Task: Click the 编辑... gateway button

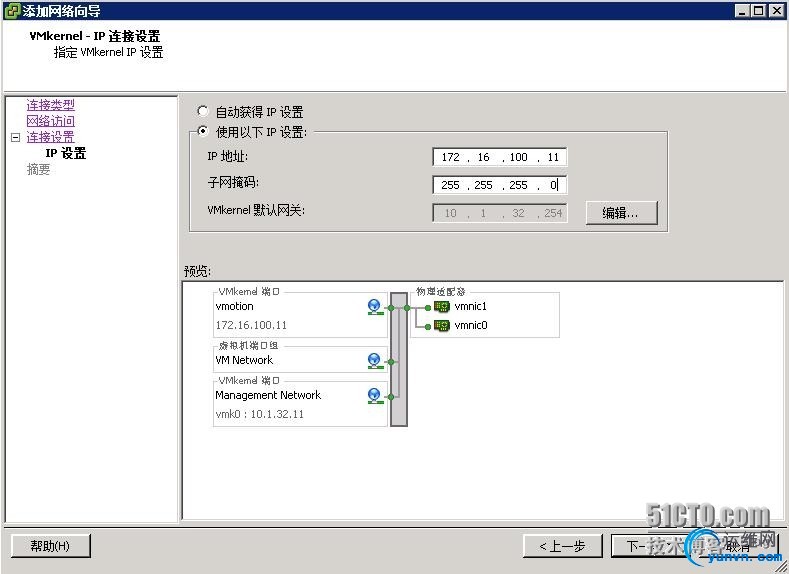Action: (x=621, y=213)
